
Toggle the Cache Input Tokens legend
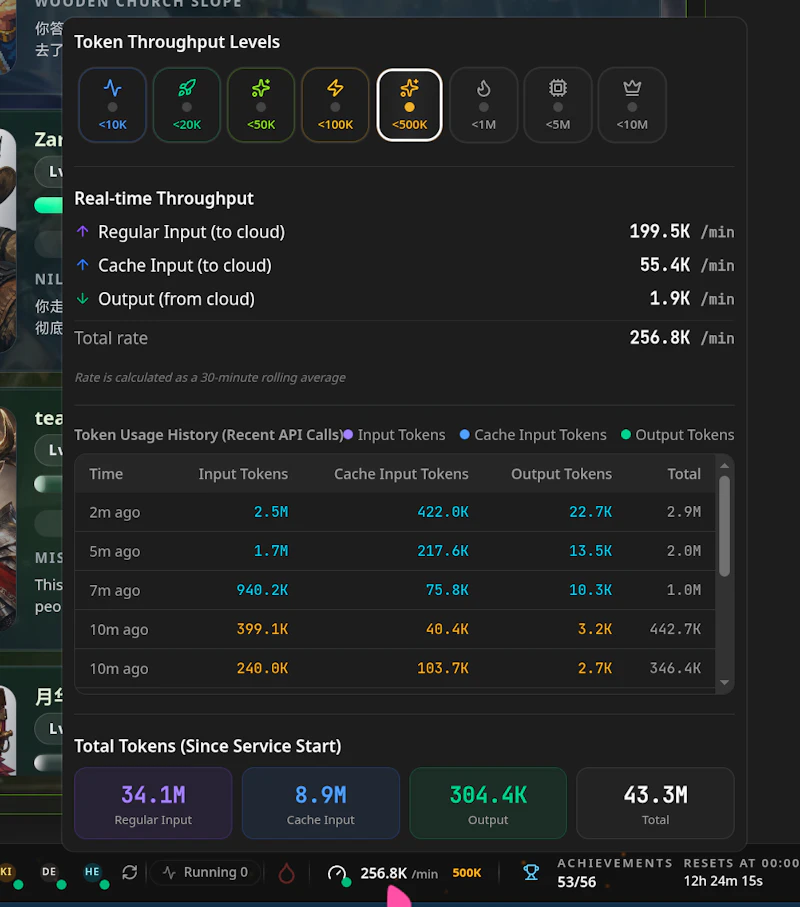533,435
